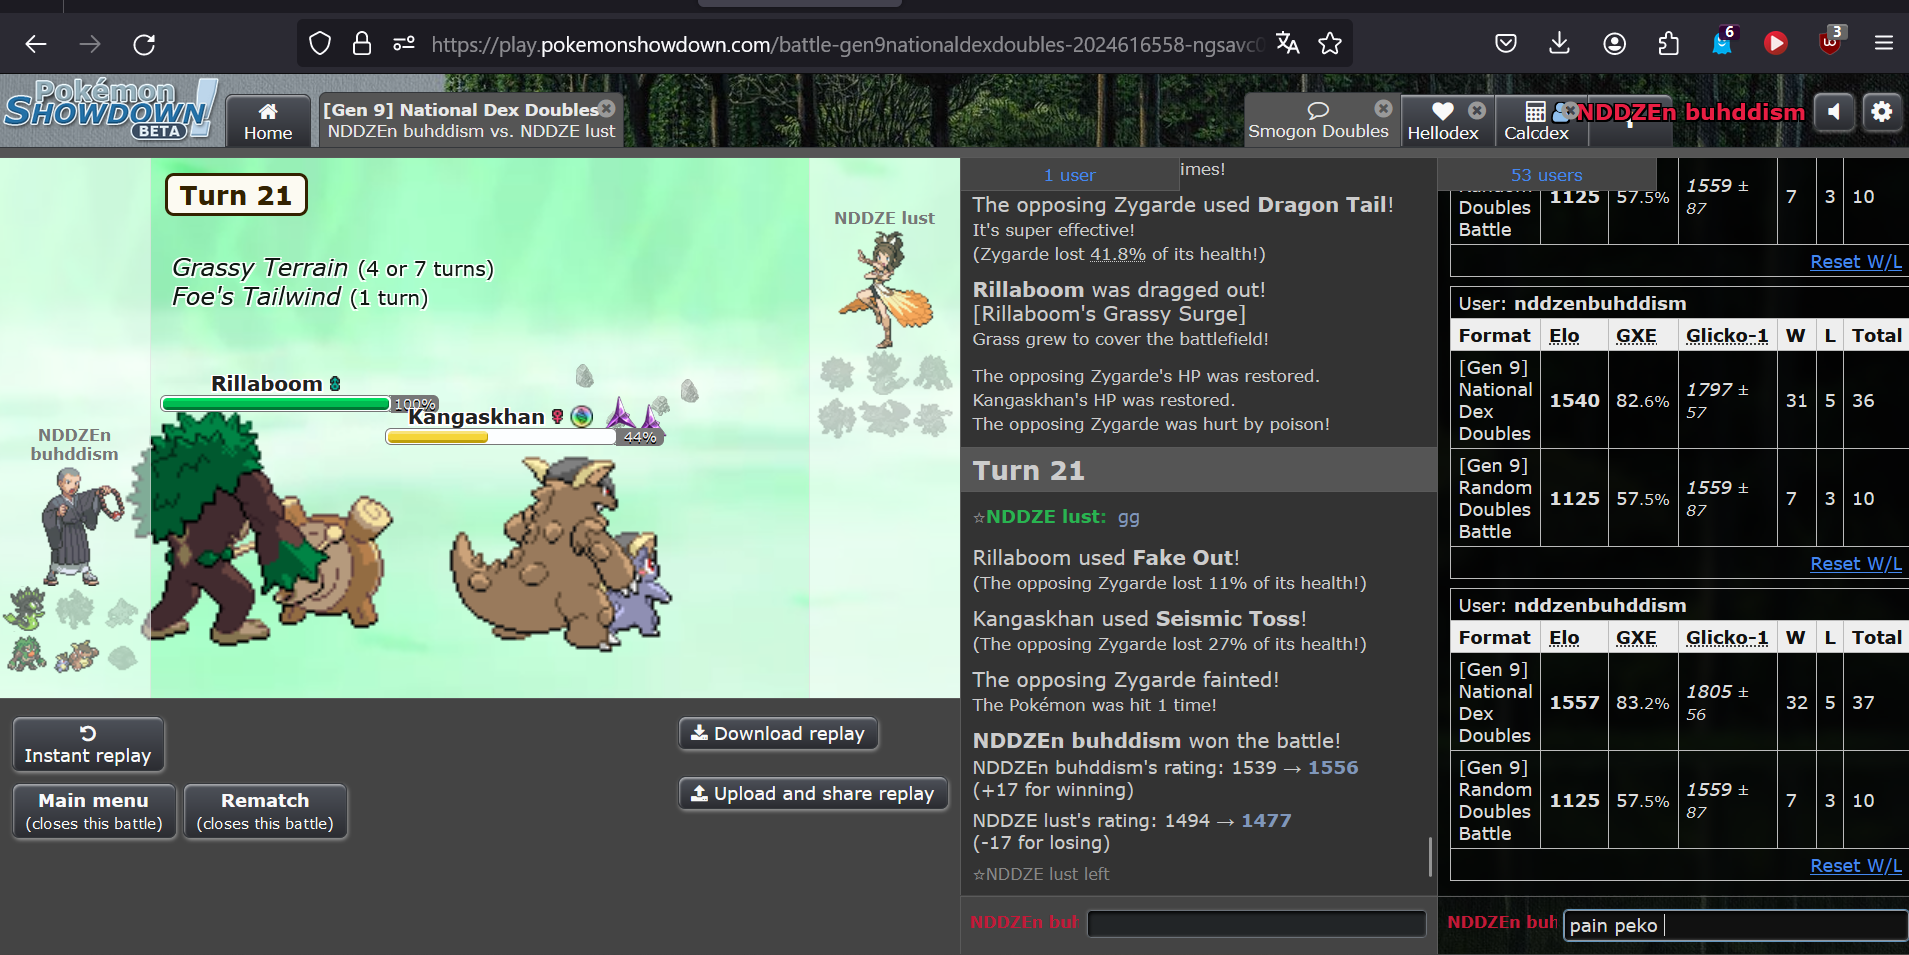The height and width of the screenshot is (955, 1909).
Task: Click Main menu (closes this battle)
Action: [94, 811]
